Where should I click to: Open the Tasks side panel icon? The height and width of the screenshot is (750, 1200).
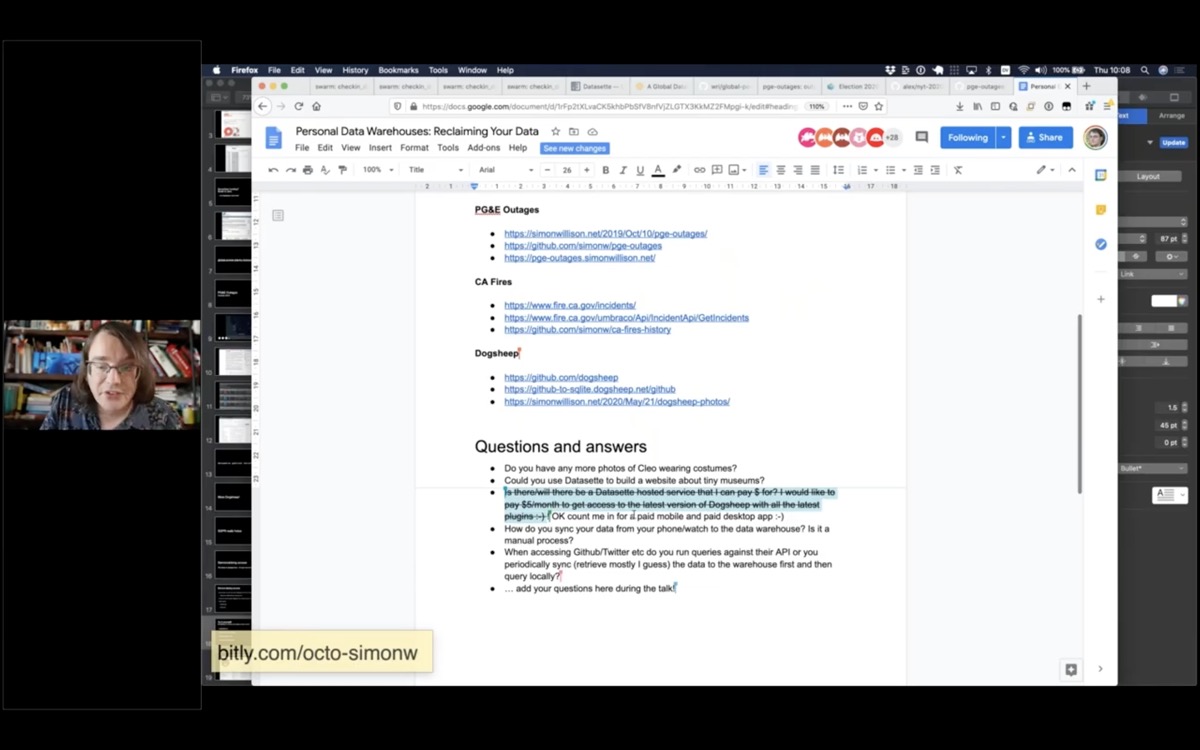point(1101,244)
